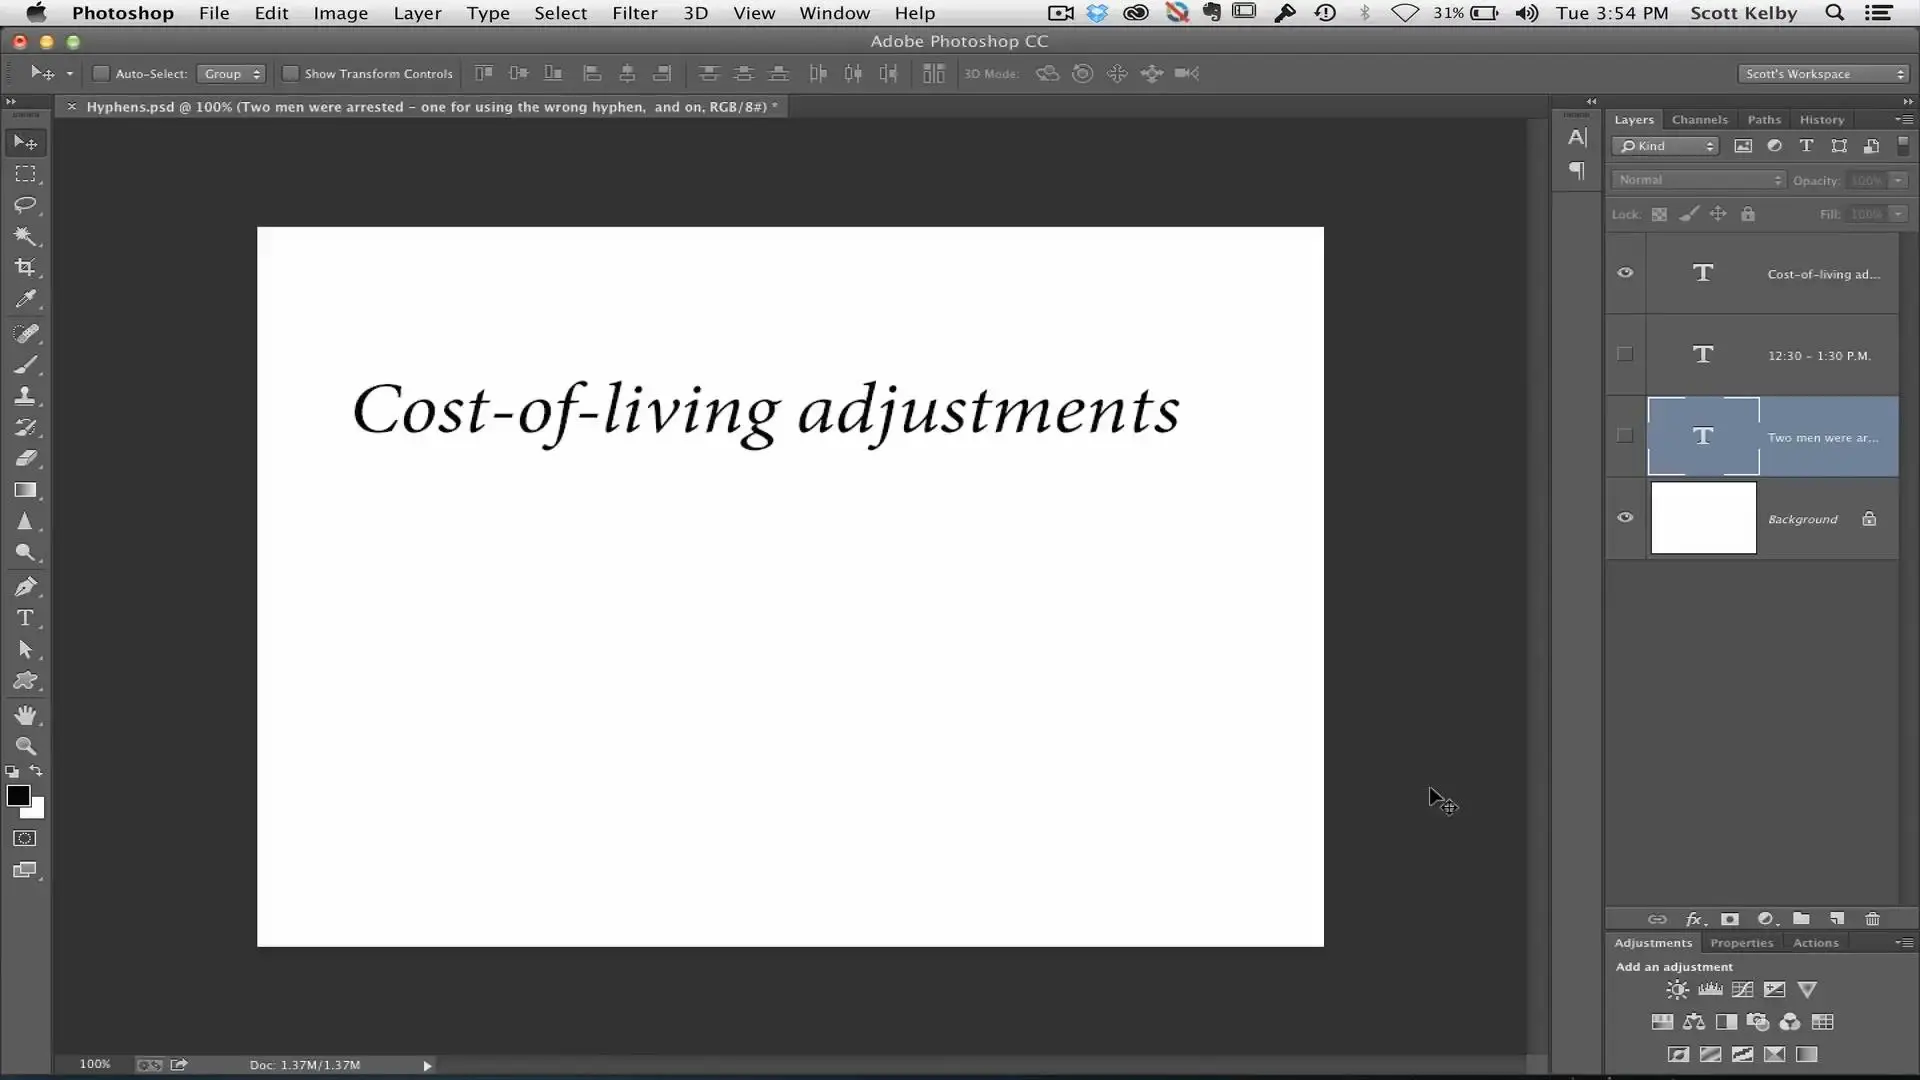Click the background color swatch
Image resolution: width=1920 pixels, height=1080 pixels.
pos(37,811)
